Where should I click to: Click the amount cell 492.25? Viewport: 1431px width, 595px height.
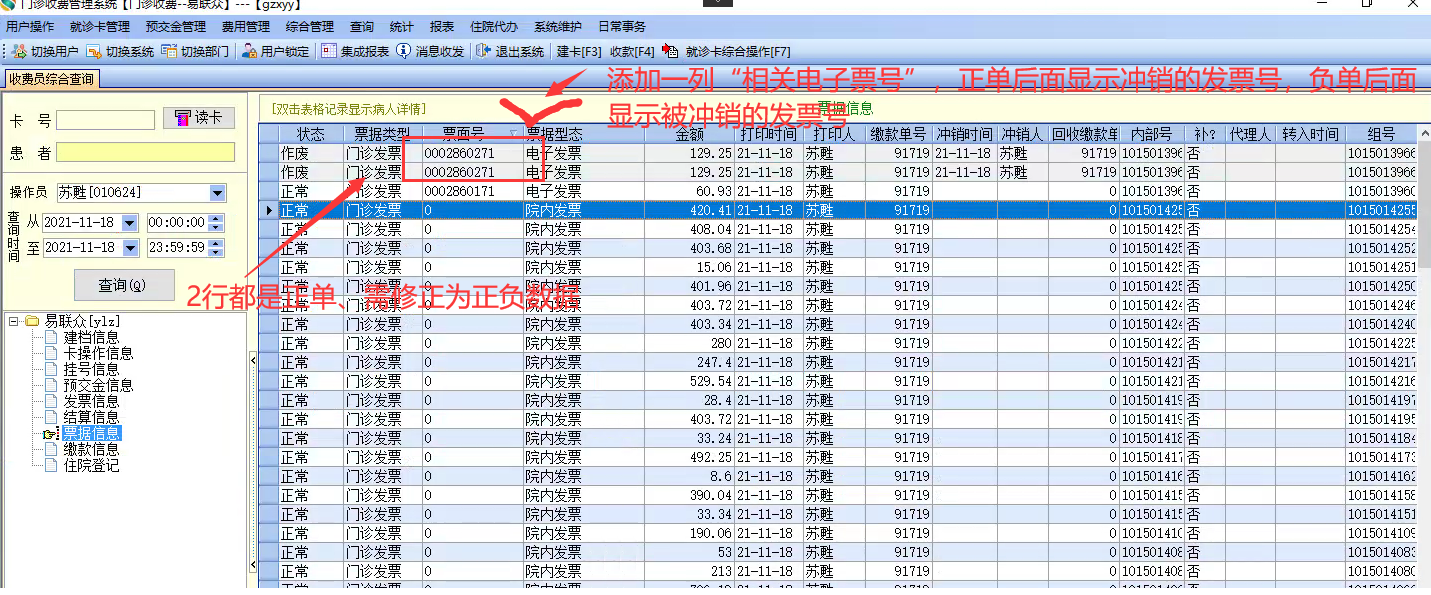689,457
